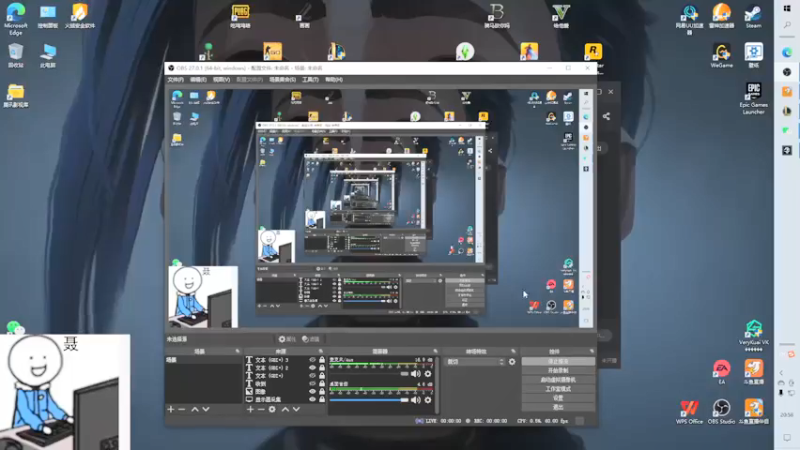
Task: Click the Edge icon in the vertical taskbar
Action: tap(787, 52)
